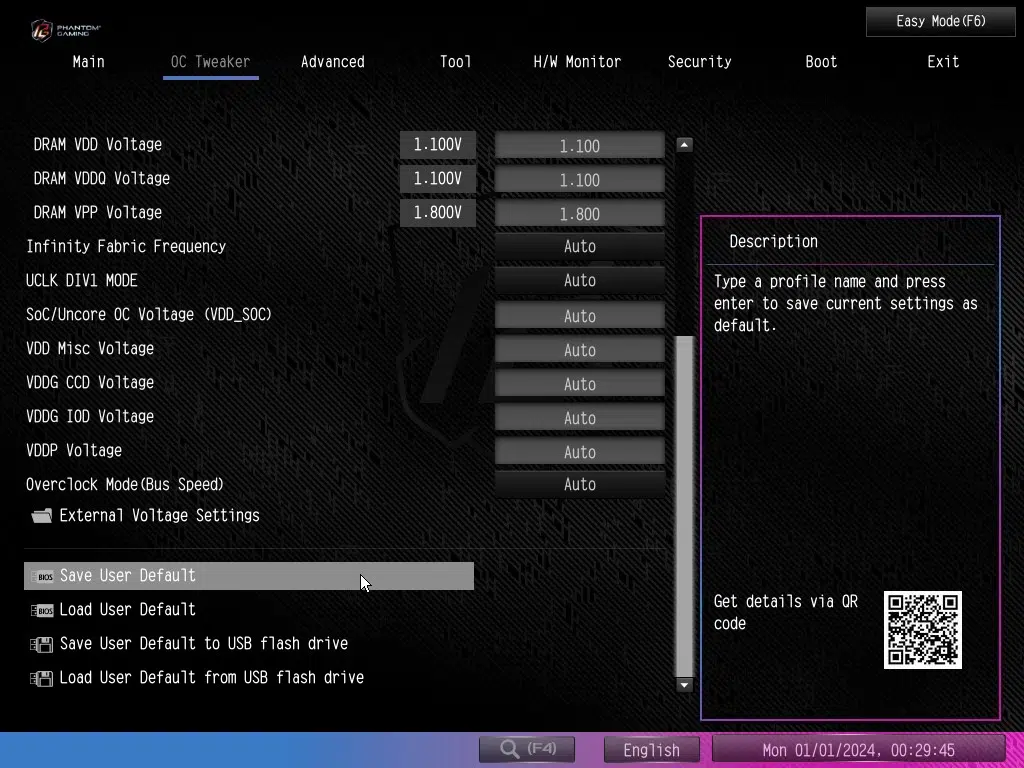Click the settings list scrollbar thumb
The image size is (1024, 768).
click(684, 505)
